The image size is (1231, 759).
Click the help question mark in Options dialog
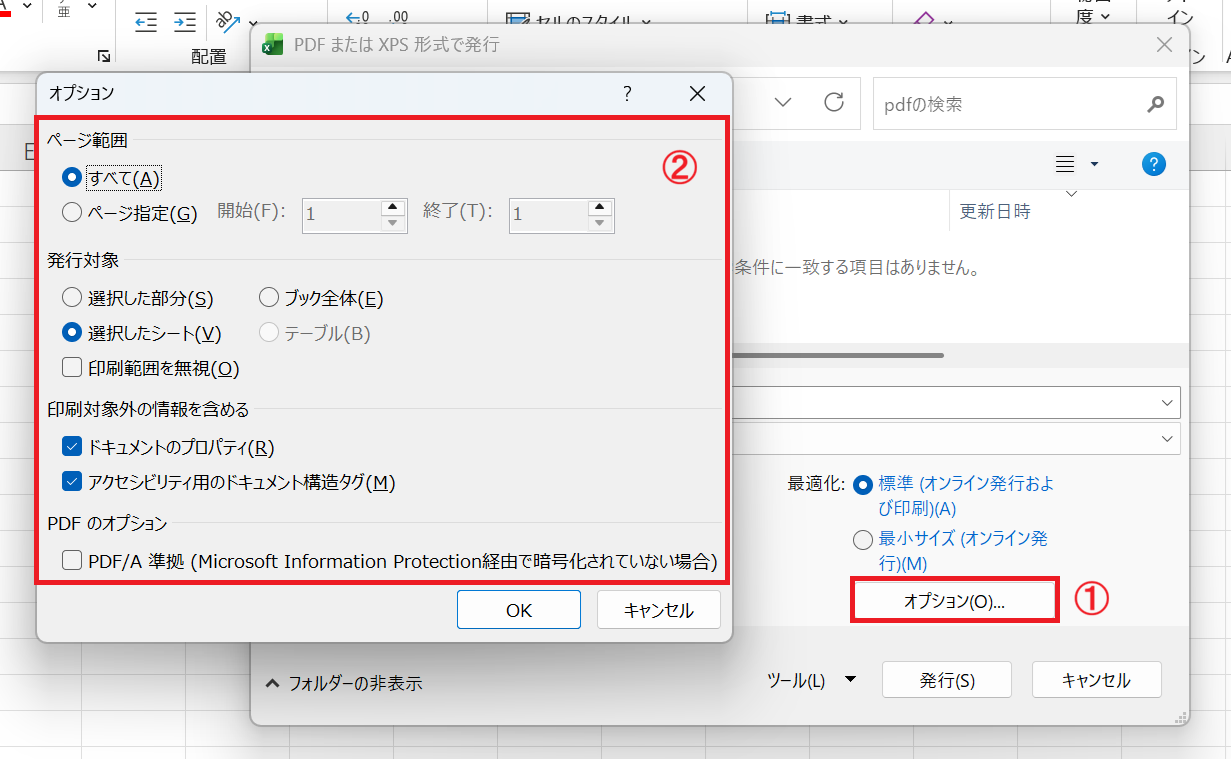(x=627, y=94)
